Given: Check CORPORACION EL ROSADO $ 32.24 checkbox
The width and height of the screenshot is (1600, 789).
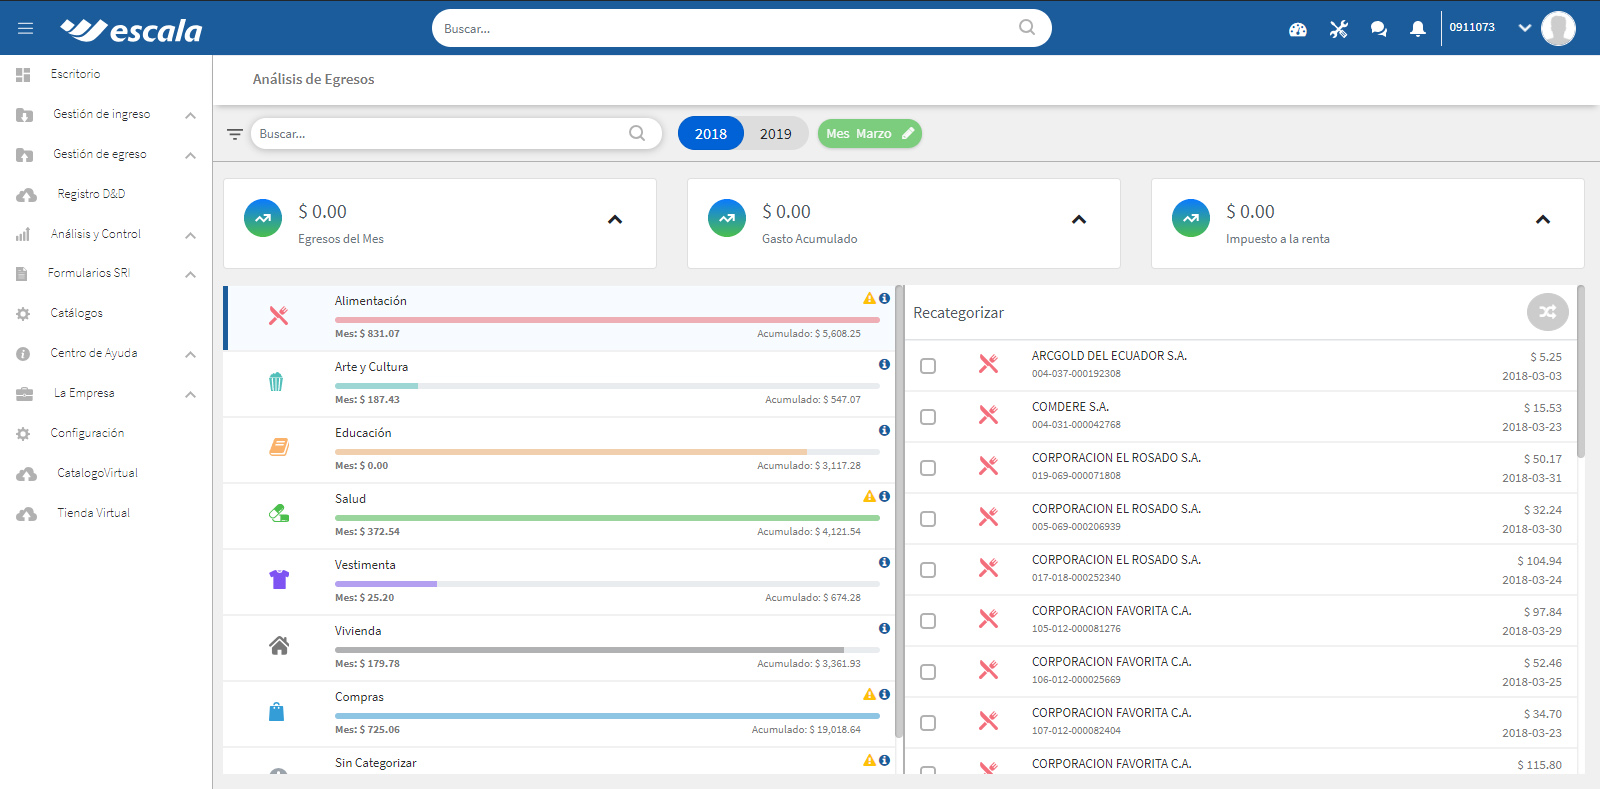Looking at the screenshot, I should click(928, 519).
